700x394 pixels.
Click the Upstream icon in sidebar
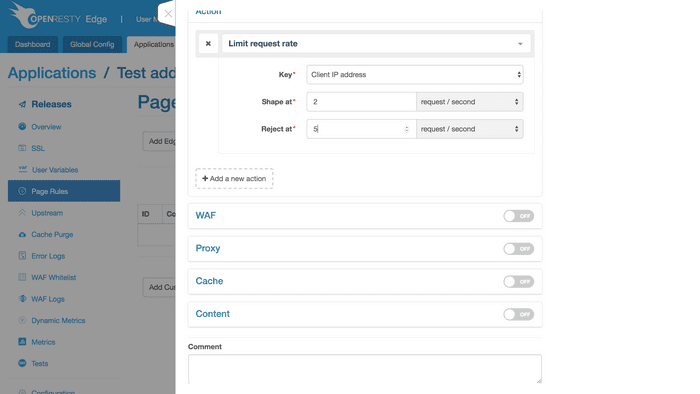[x=22, y=212]
